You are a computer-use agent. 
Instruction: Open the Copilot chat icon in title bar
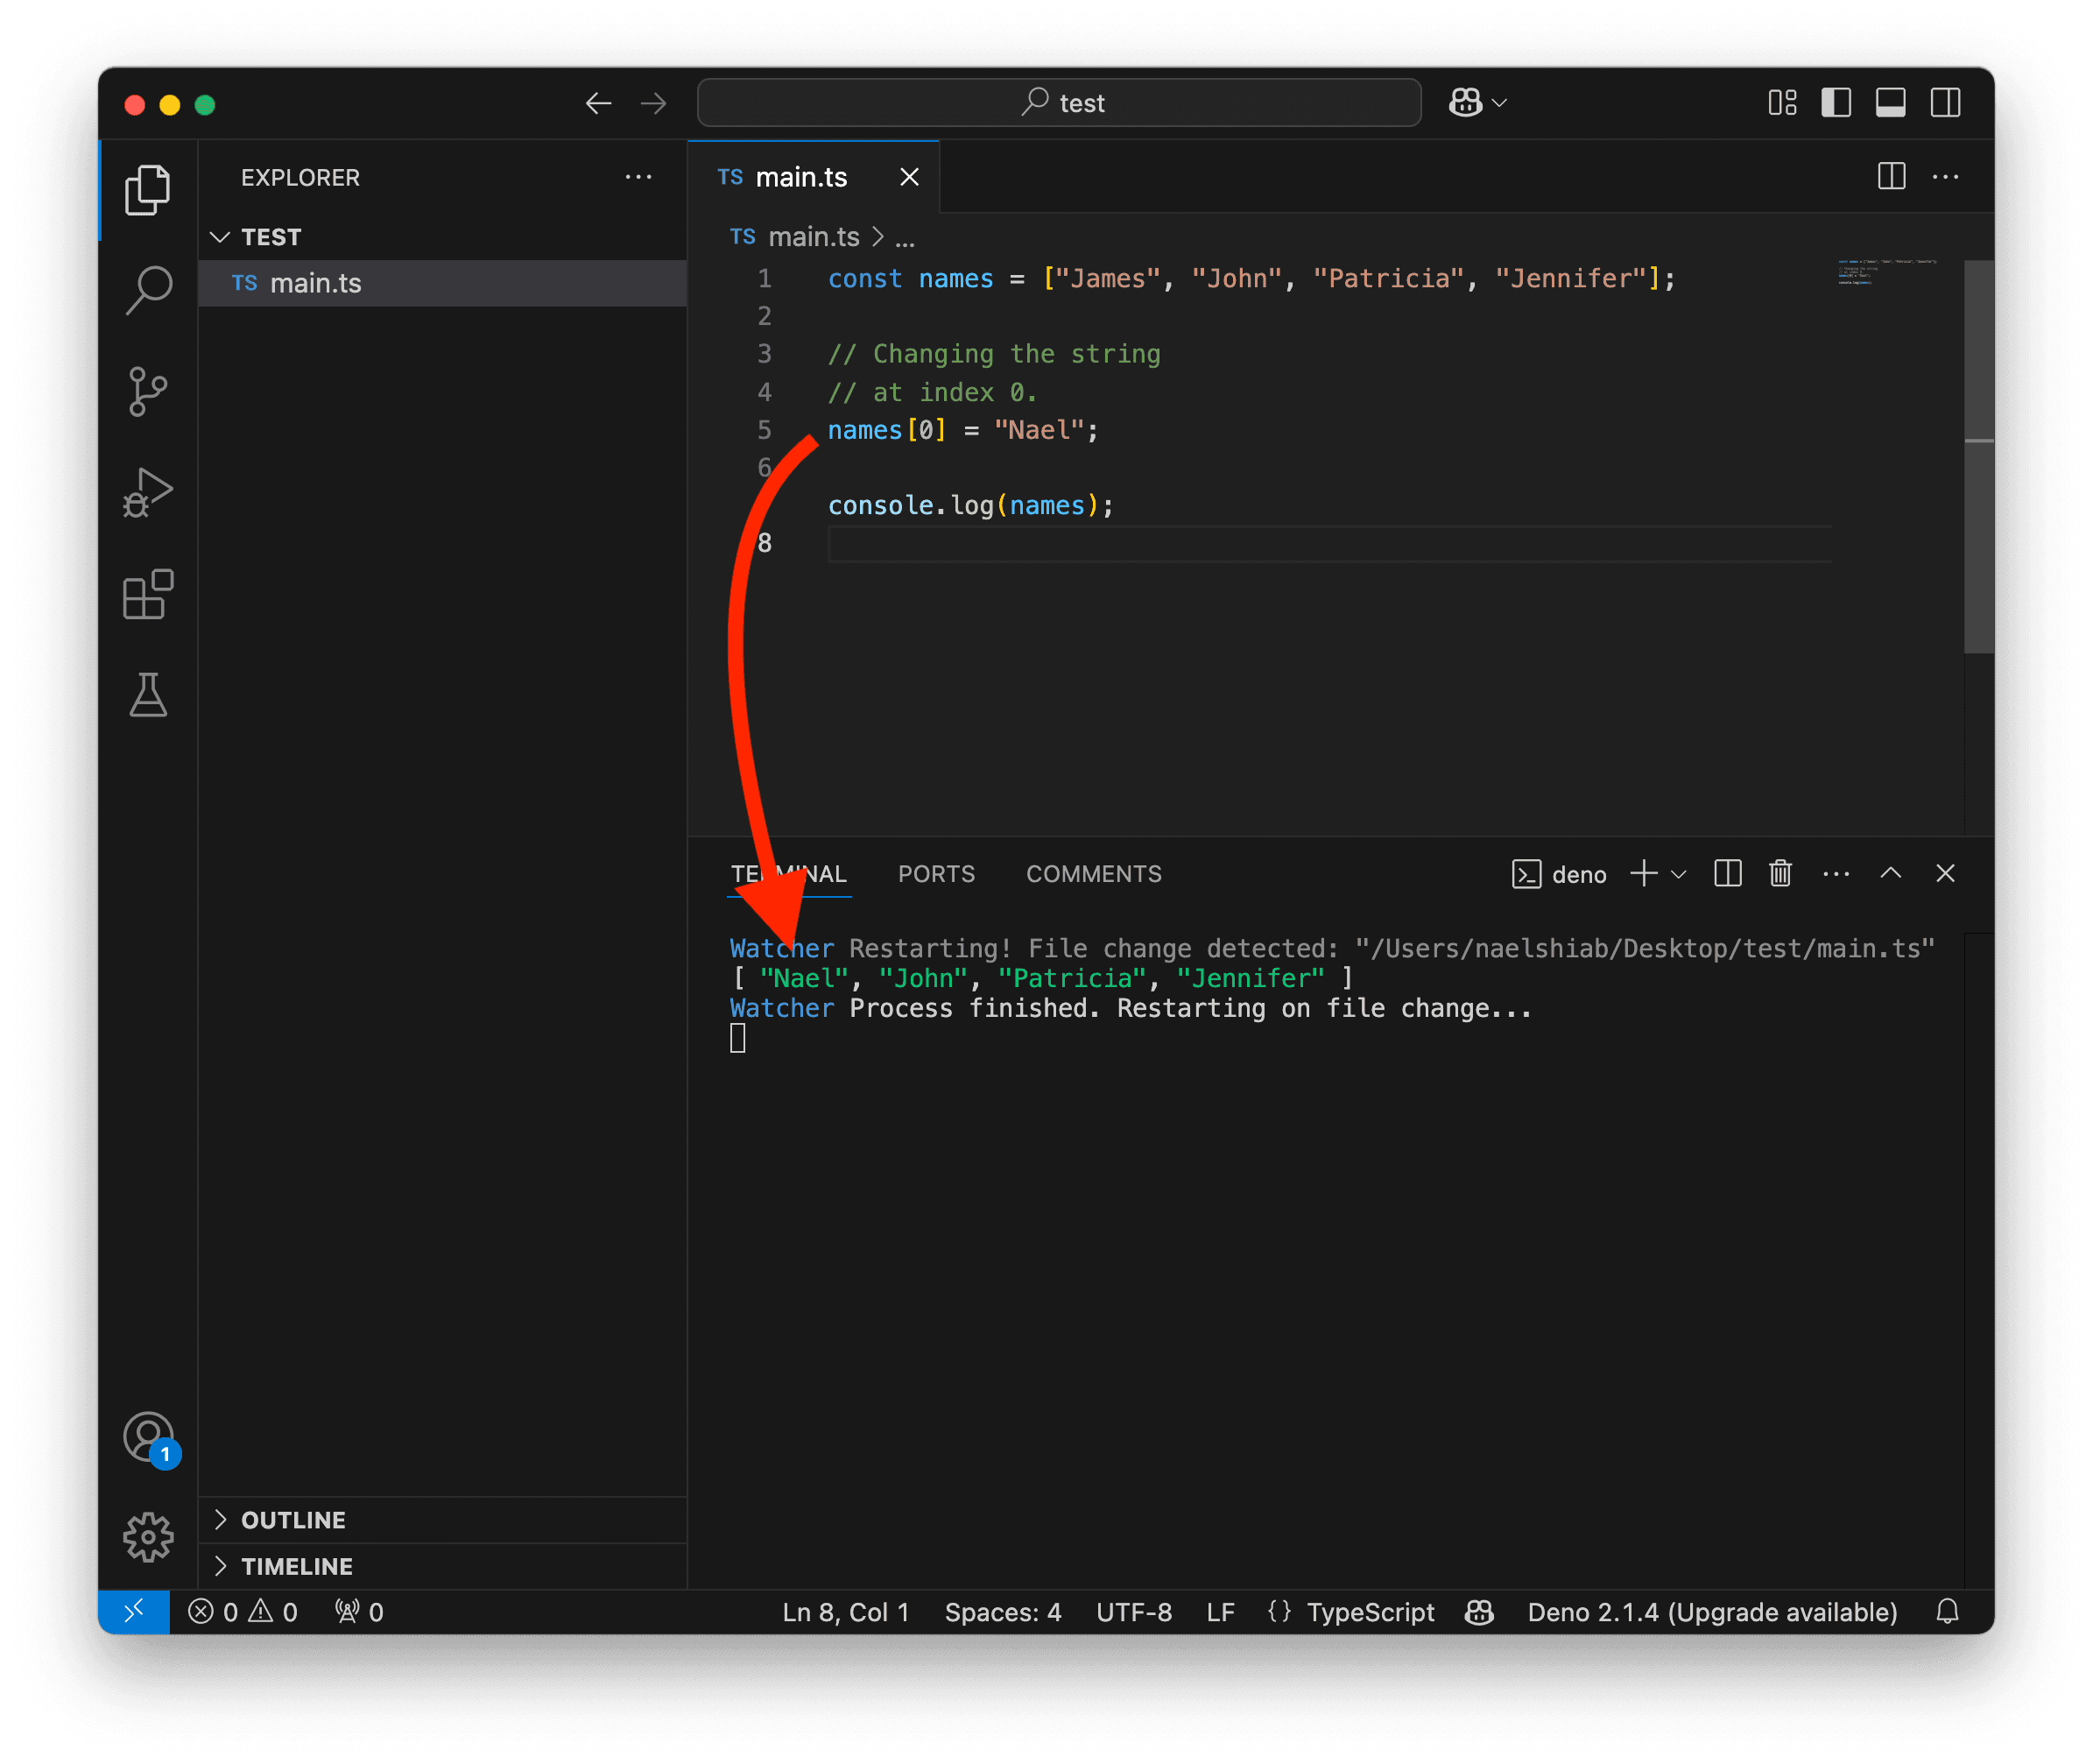tap(1466, 102)
